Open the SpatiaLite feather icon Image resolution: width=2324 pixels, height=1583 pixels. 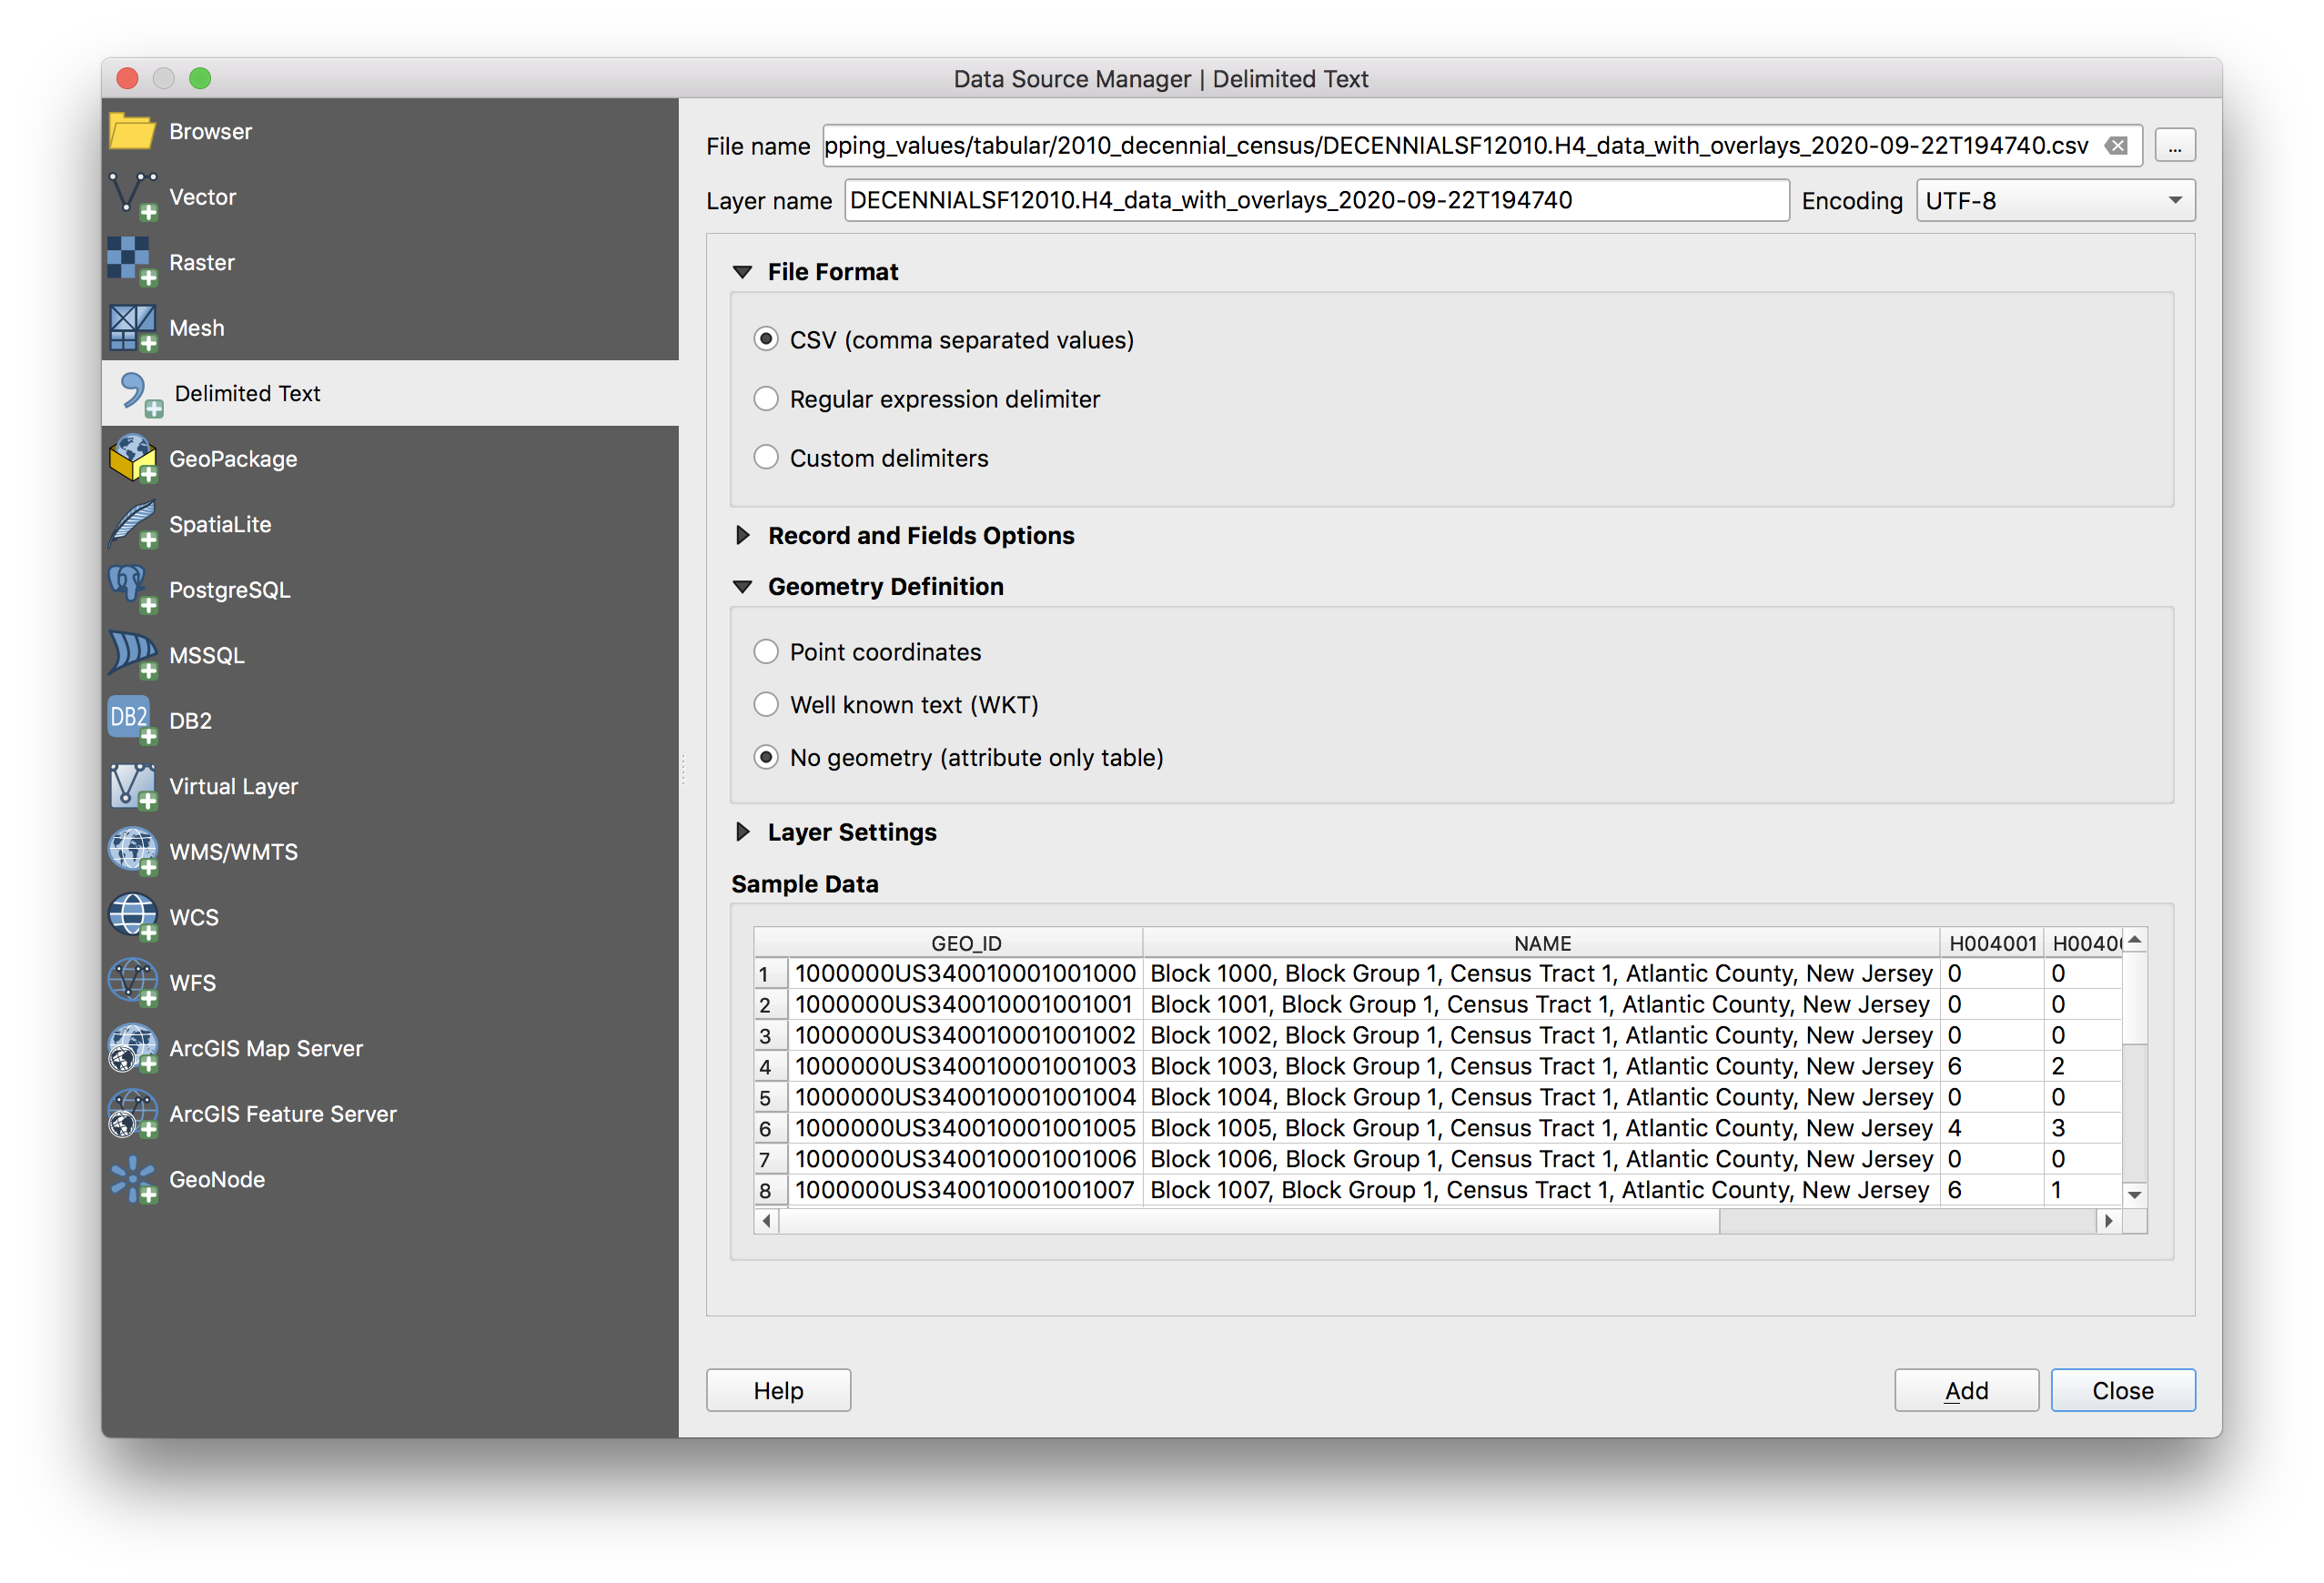click(x=132, y=524)
